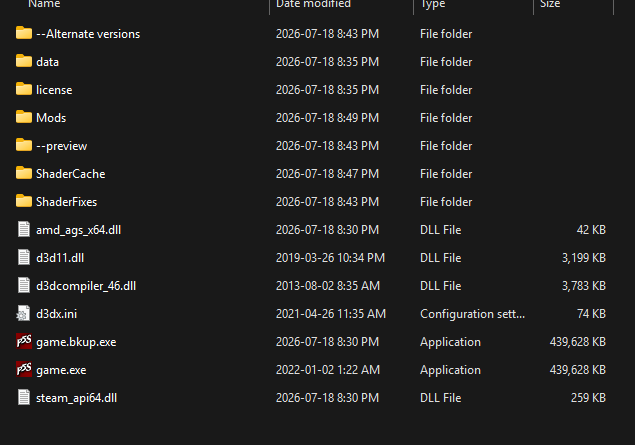
Task: Click the d3dx.ini configuration file icon
Action: pos(23,313)
